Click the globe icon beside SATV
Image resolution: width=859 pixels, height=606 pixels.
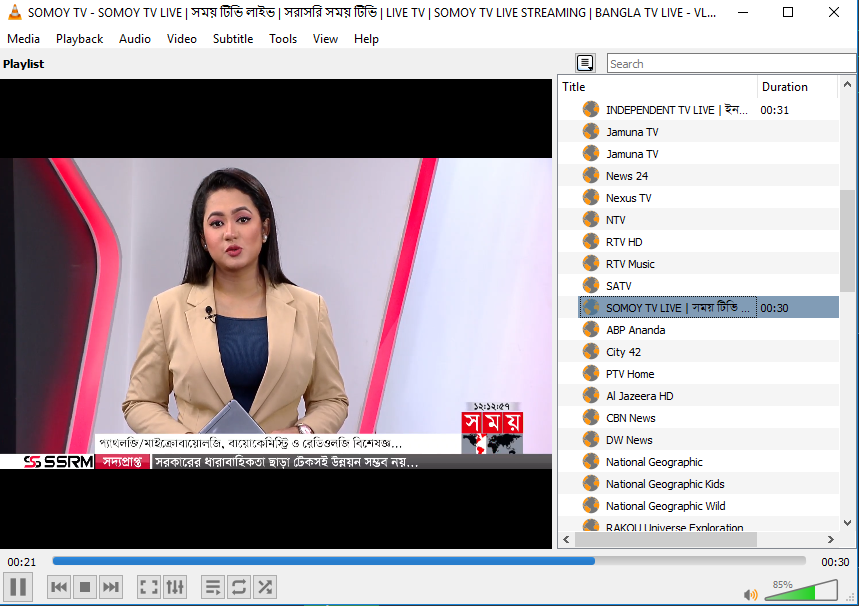coord(591,285)
